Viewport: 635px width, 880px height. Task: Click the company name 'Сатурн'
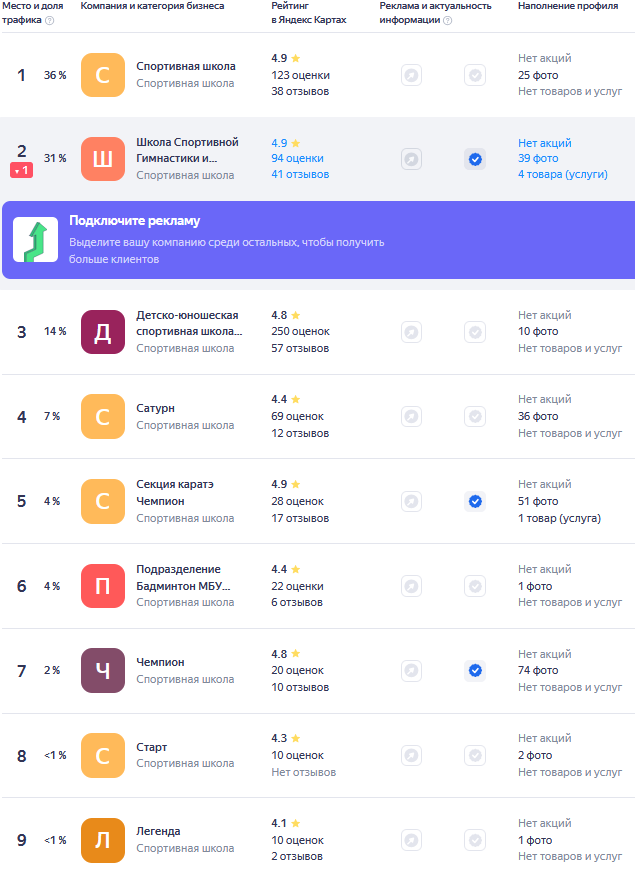coord(155,408)
